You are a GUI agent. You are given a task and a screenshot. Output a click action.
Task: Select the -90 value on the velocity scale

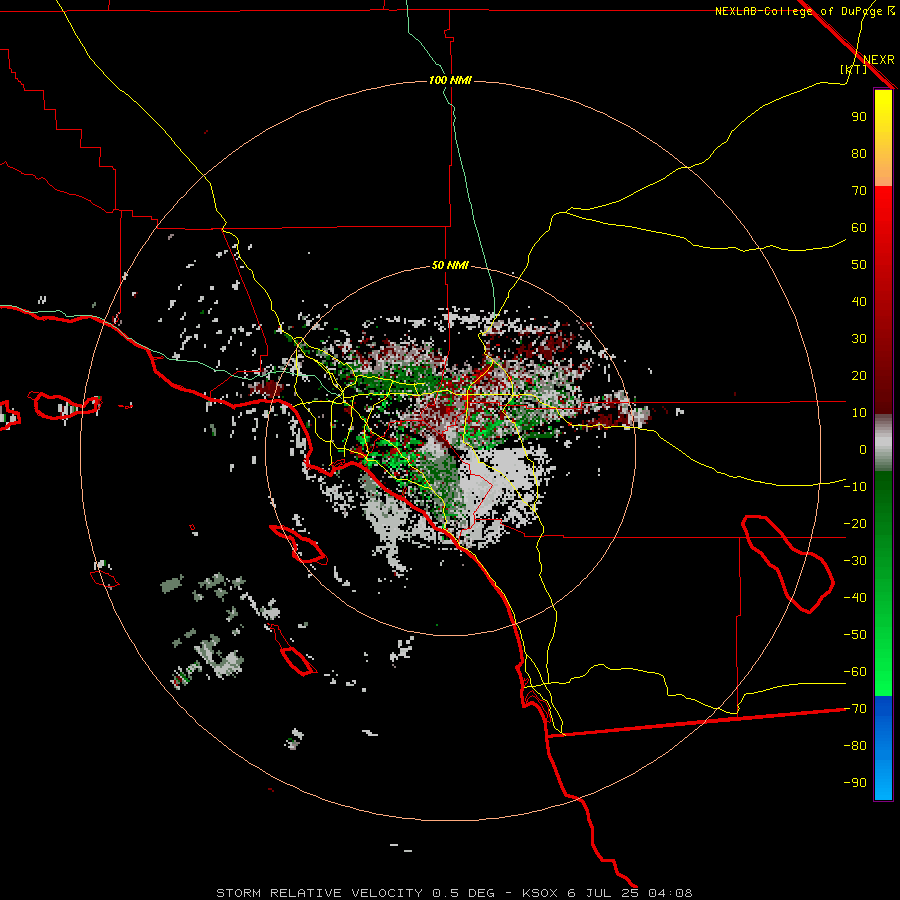pyautogui.click(x=855, y=783)
